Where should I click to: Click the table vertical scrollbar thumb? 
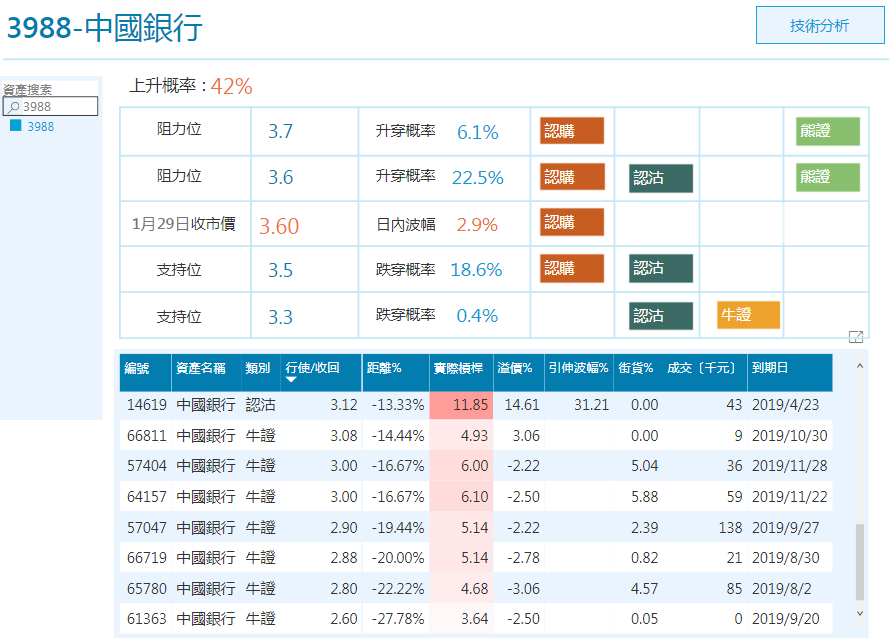click(860, 561)
